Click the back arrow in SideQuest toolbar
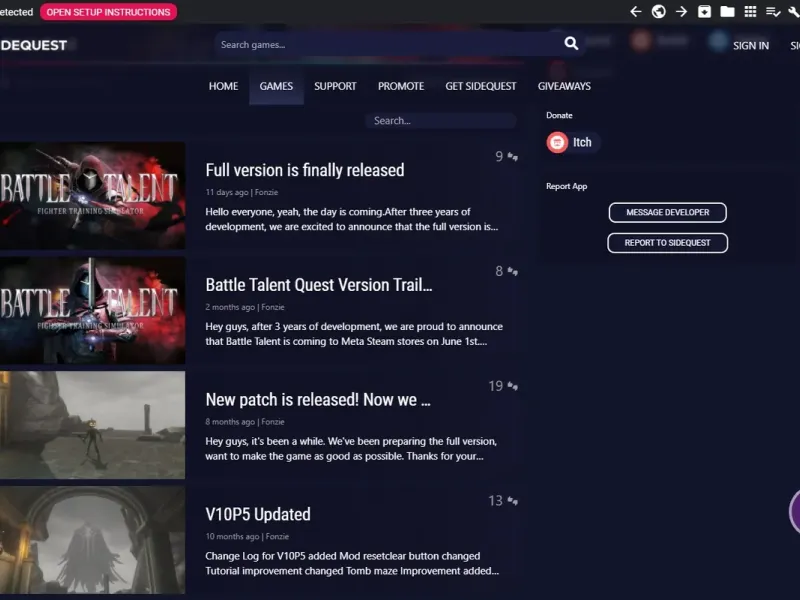 pos(635,11)
